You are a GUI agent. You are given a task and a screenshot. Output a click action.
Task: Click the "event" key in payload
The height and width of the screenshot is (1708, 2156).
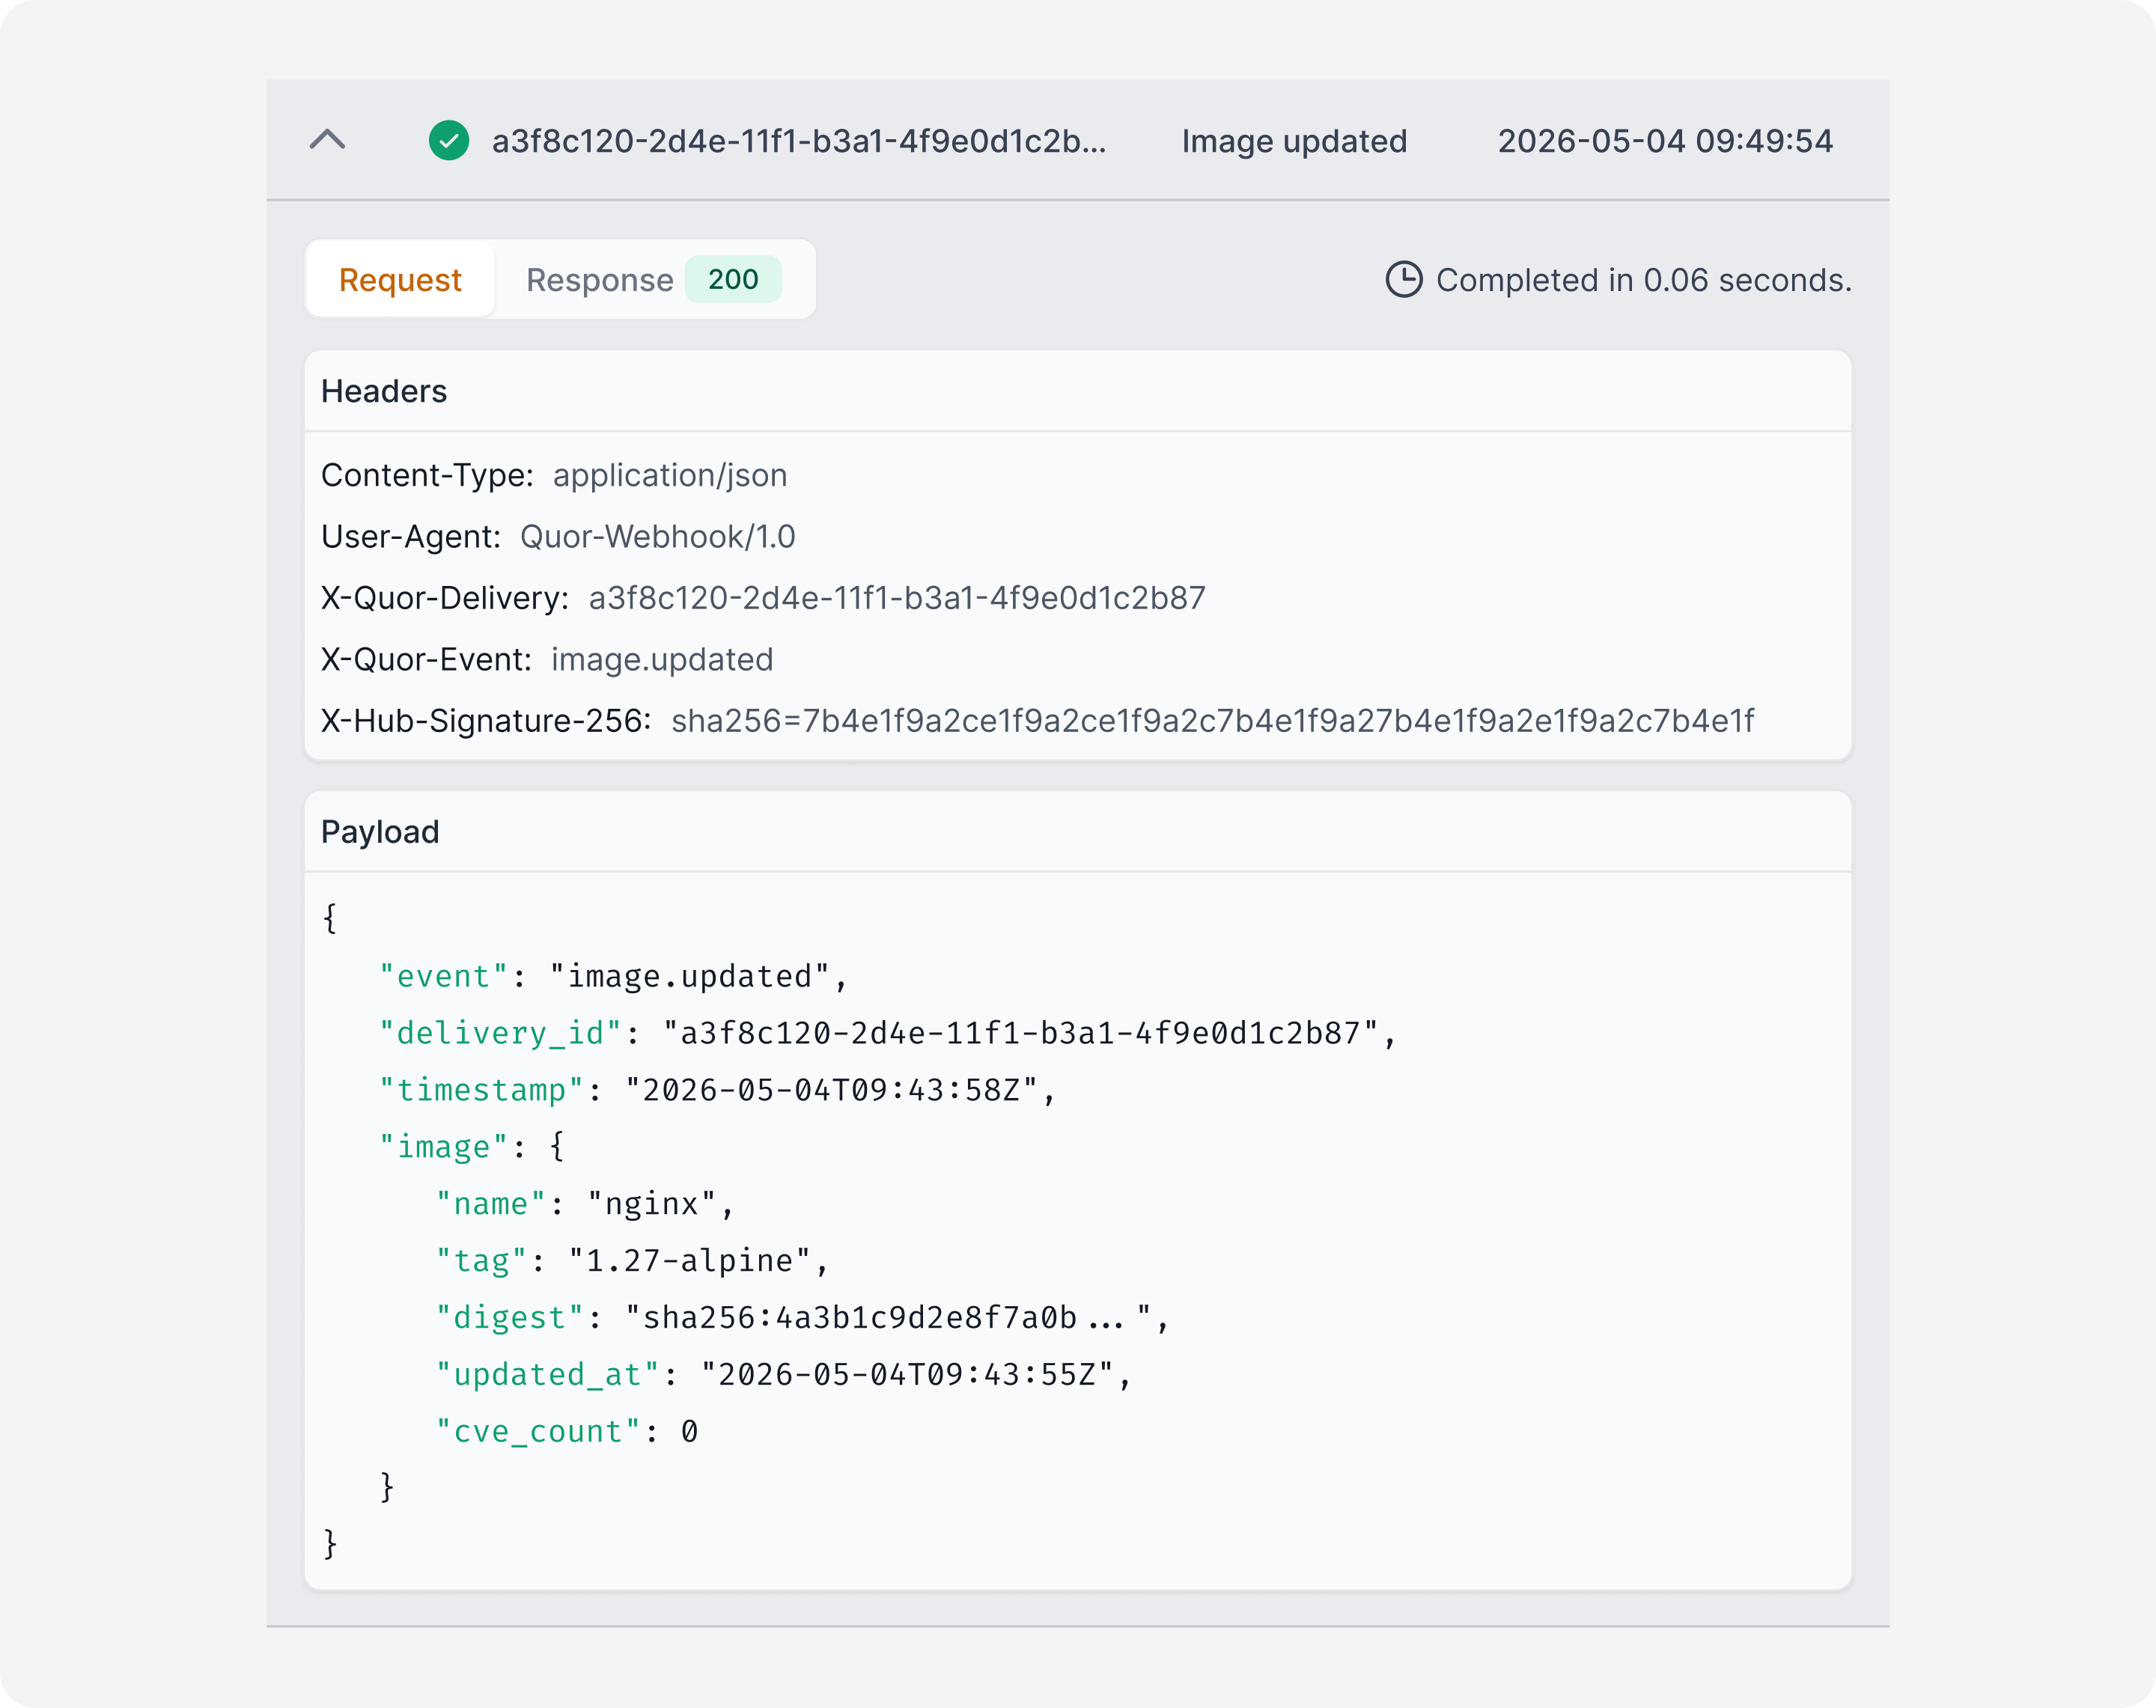pyautogui.click(x=444, y=976)
